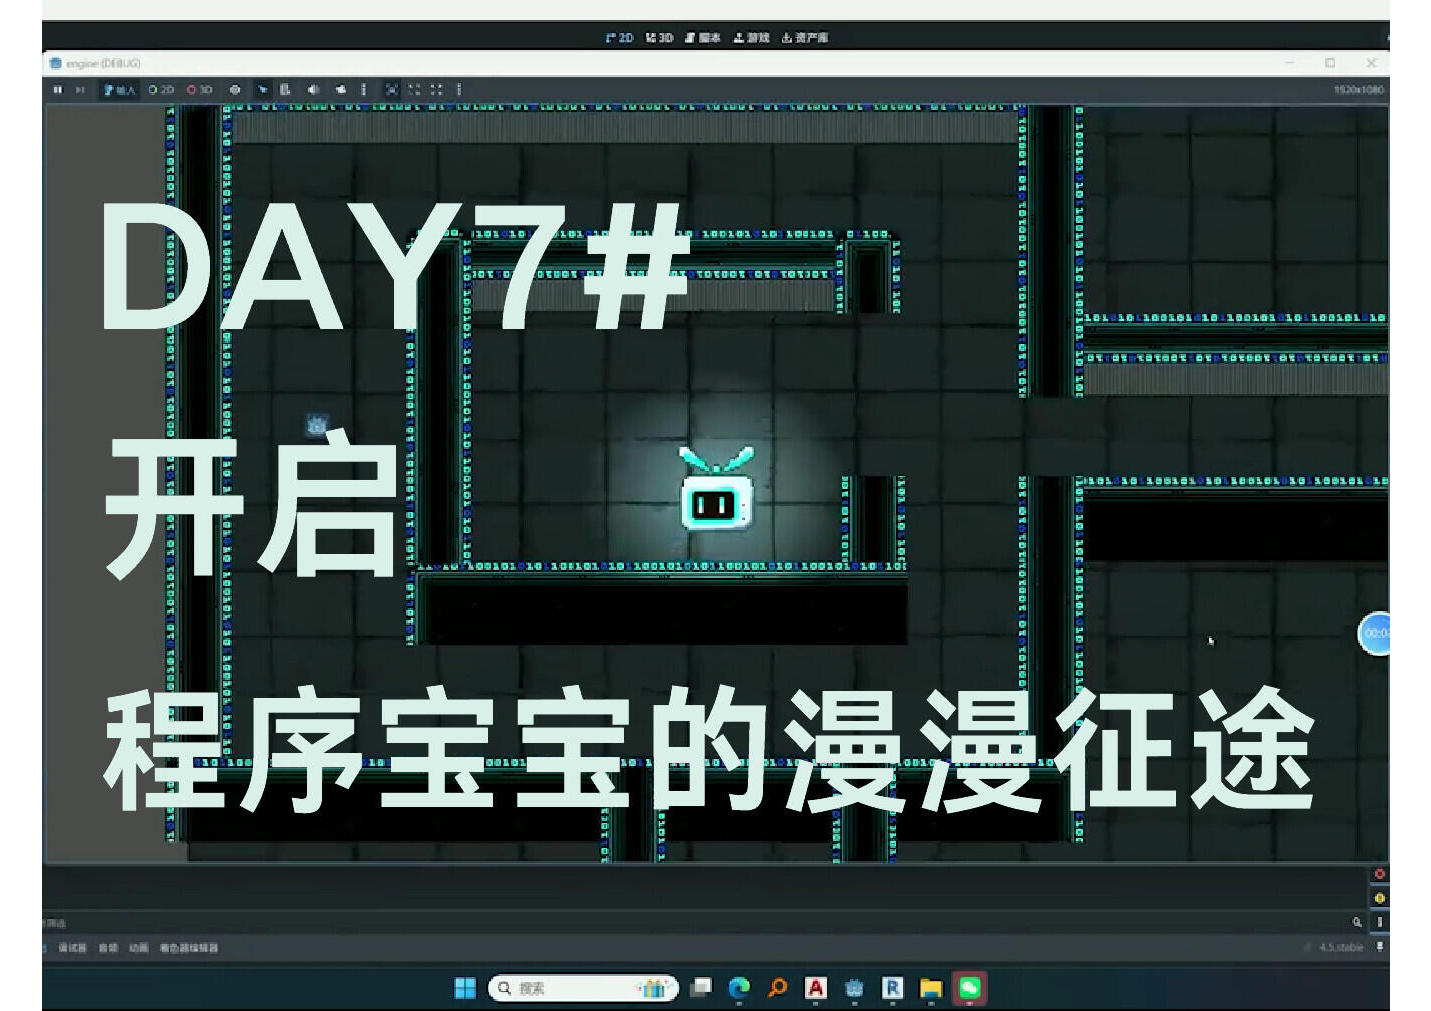Open the camera override icon
The width and height of the screenshot is (1431, 1011).
pyautogui.click(x=340, y=90)
